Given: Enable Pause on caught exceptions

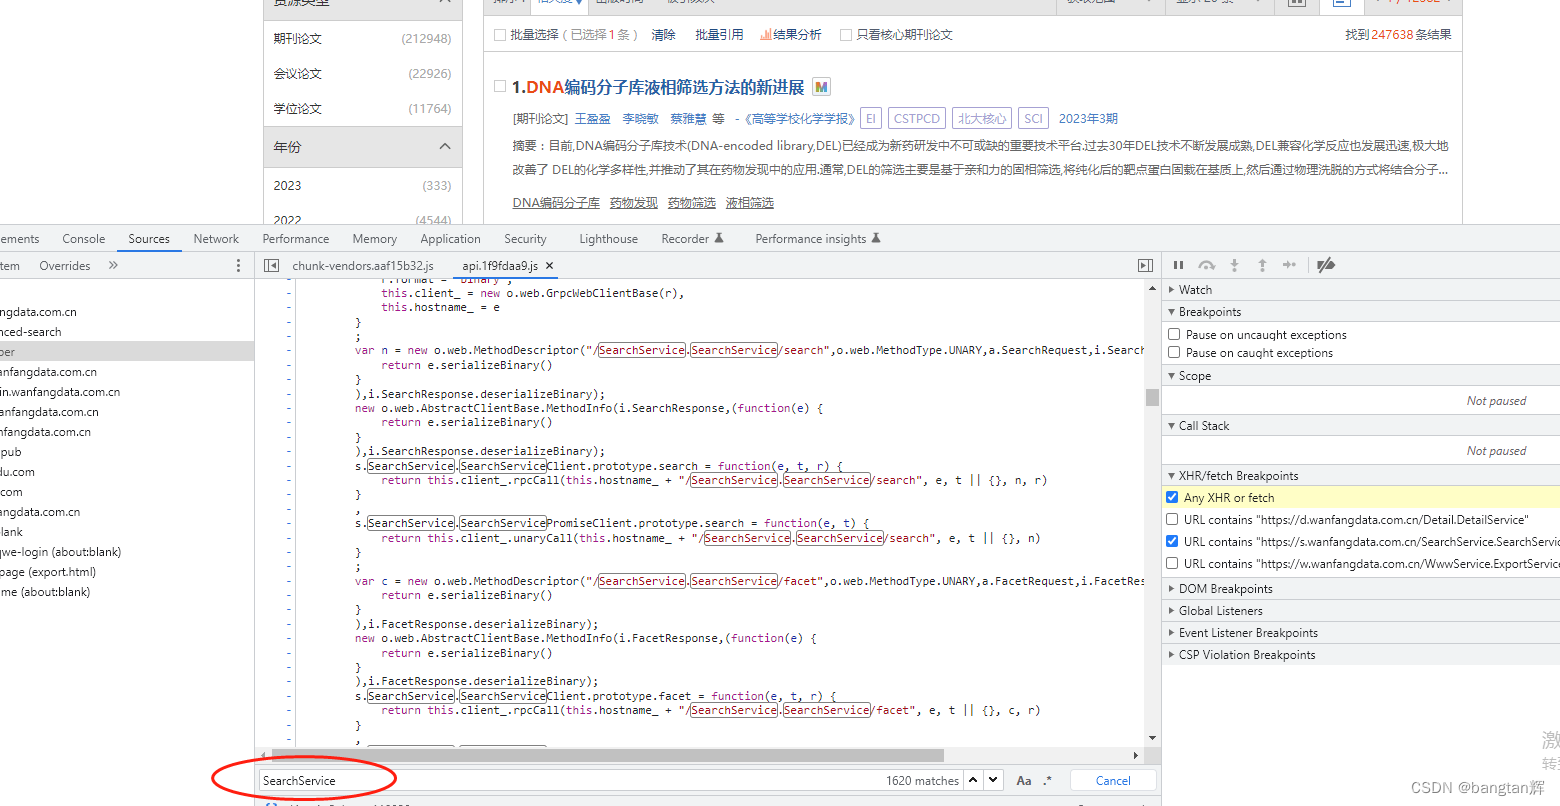Looking at the screenshot, I should click(1174, 353).
